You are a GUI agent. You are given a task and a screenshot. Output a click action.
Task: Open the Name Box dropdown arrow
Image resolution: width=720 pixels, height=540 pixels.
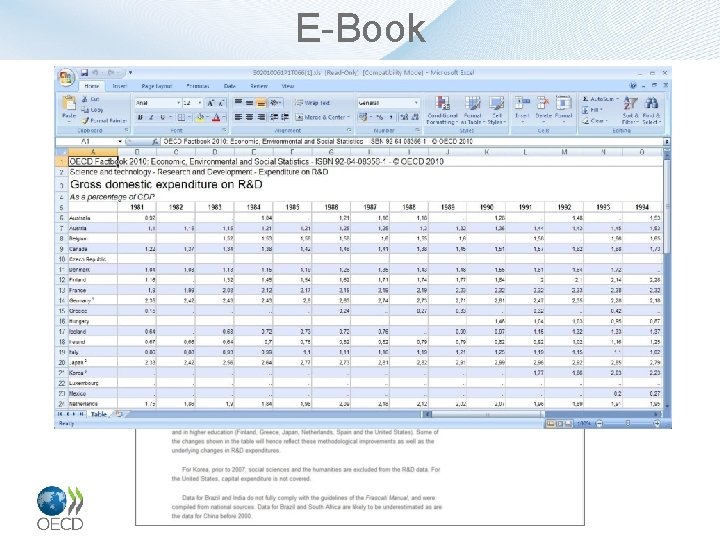point(120,142)
